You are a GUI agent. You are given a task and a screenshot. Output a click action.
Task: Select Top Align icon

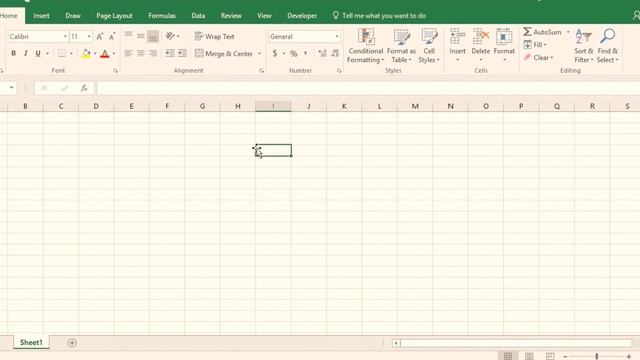(128, 36)
